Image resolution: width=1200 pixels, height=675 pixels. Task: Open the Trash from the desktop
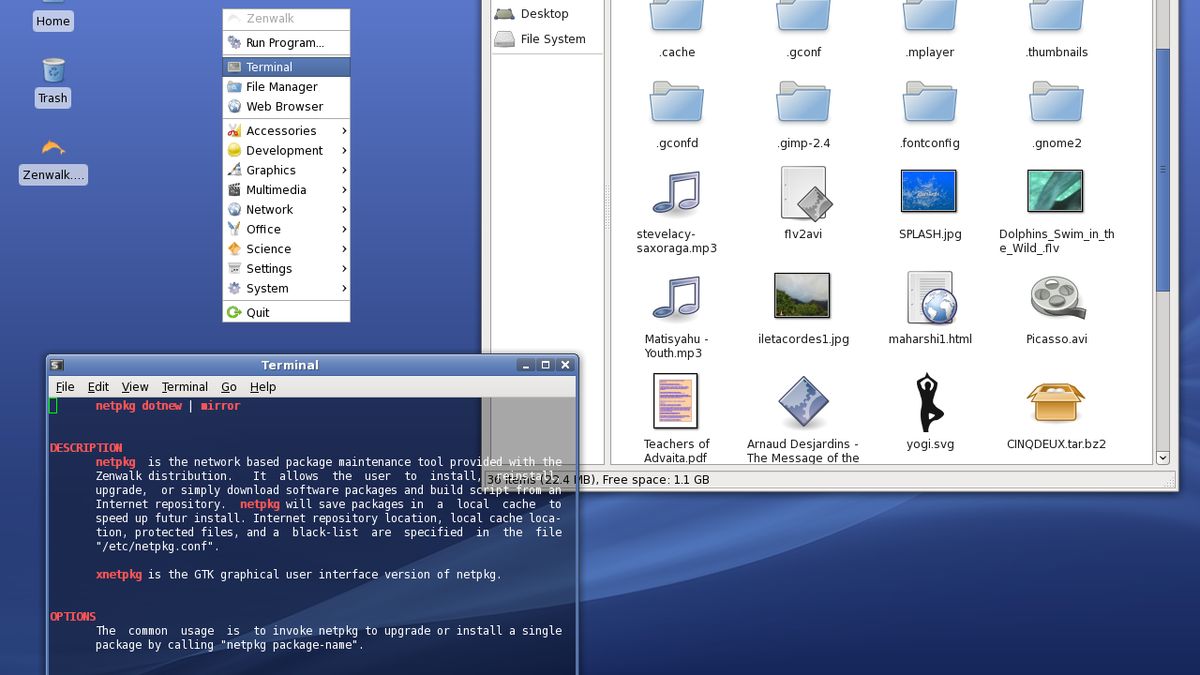[51, 71]
